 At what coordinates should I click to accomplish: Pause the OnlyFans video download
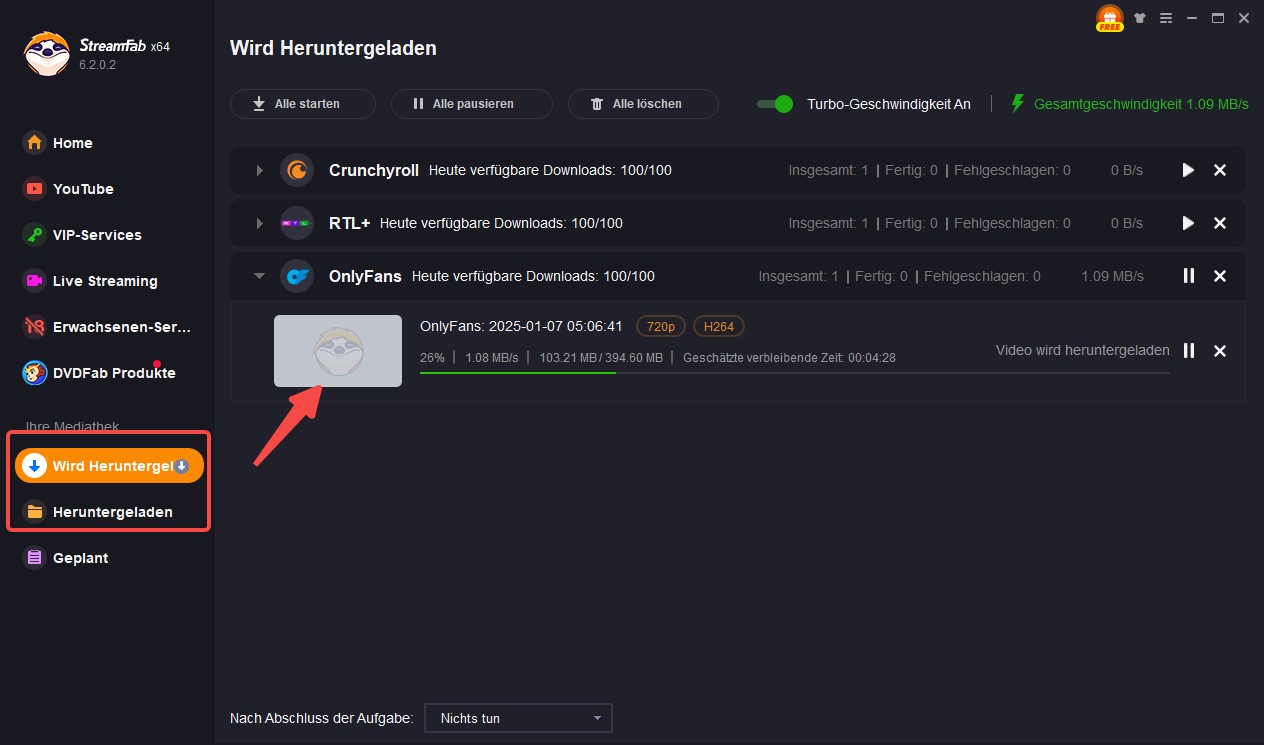pyautogui.click(x=1189, y=351)
